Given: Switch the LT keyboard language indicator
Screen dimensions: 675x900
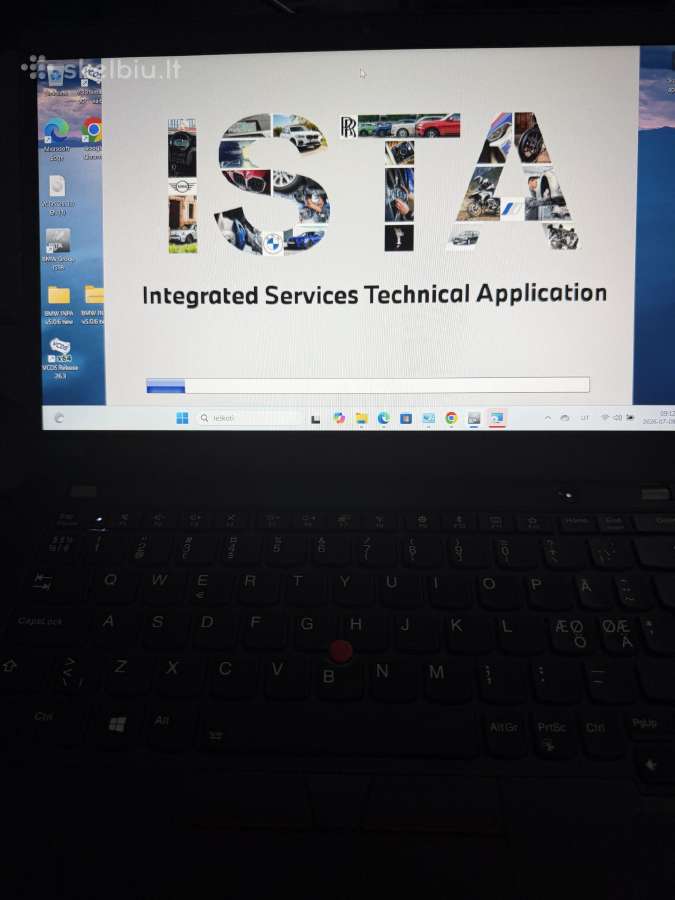Looking at the screenshot, I should point(584,417).
